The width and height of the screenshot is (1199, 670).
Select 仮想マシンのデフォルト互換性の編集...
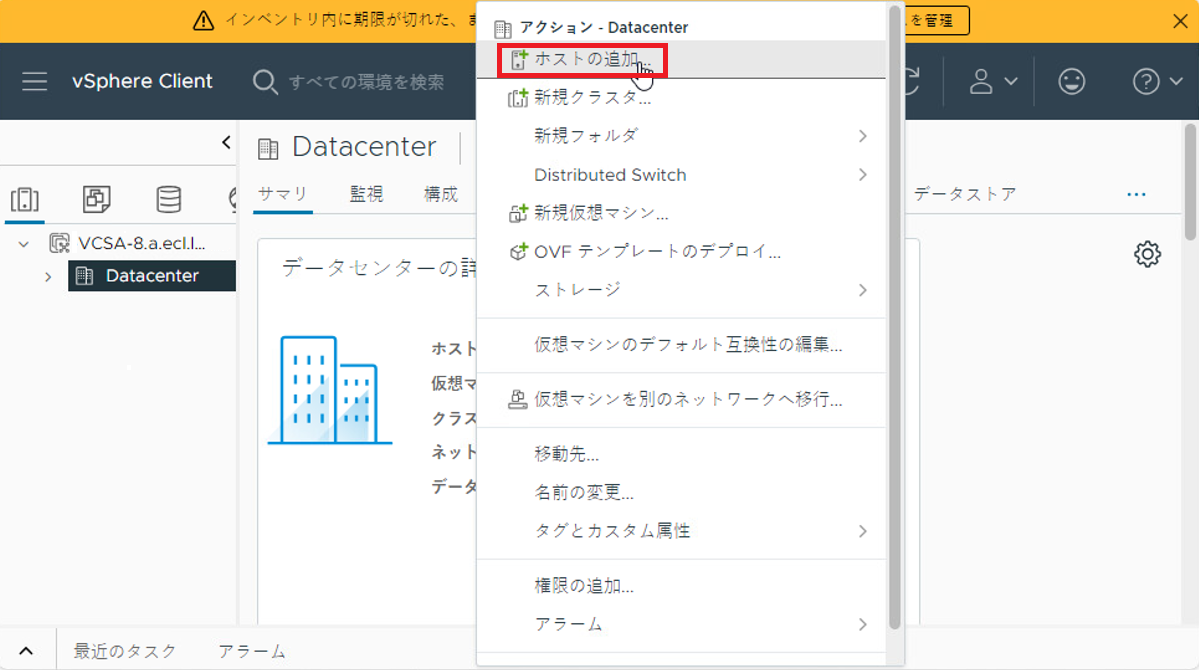coord(681,345)
